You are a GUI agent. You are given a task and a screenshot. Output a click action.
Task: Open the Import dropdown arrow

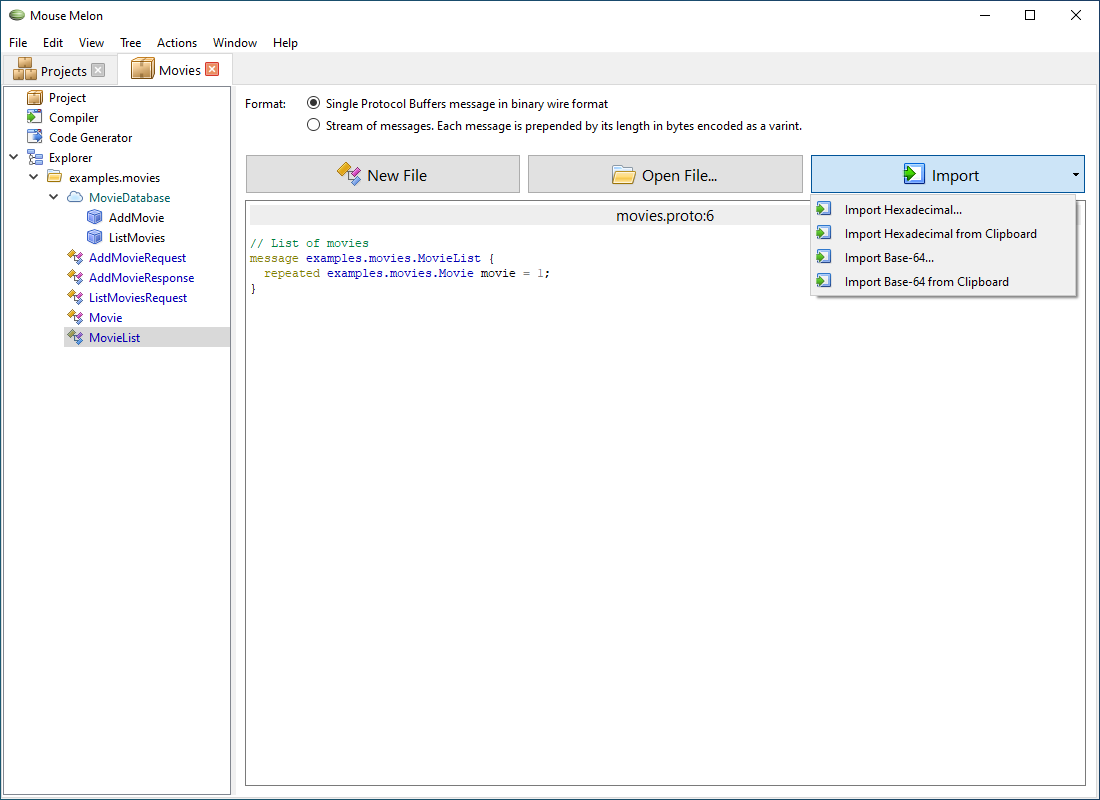[1075, 174]
